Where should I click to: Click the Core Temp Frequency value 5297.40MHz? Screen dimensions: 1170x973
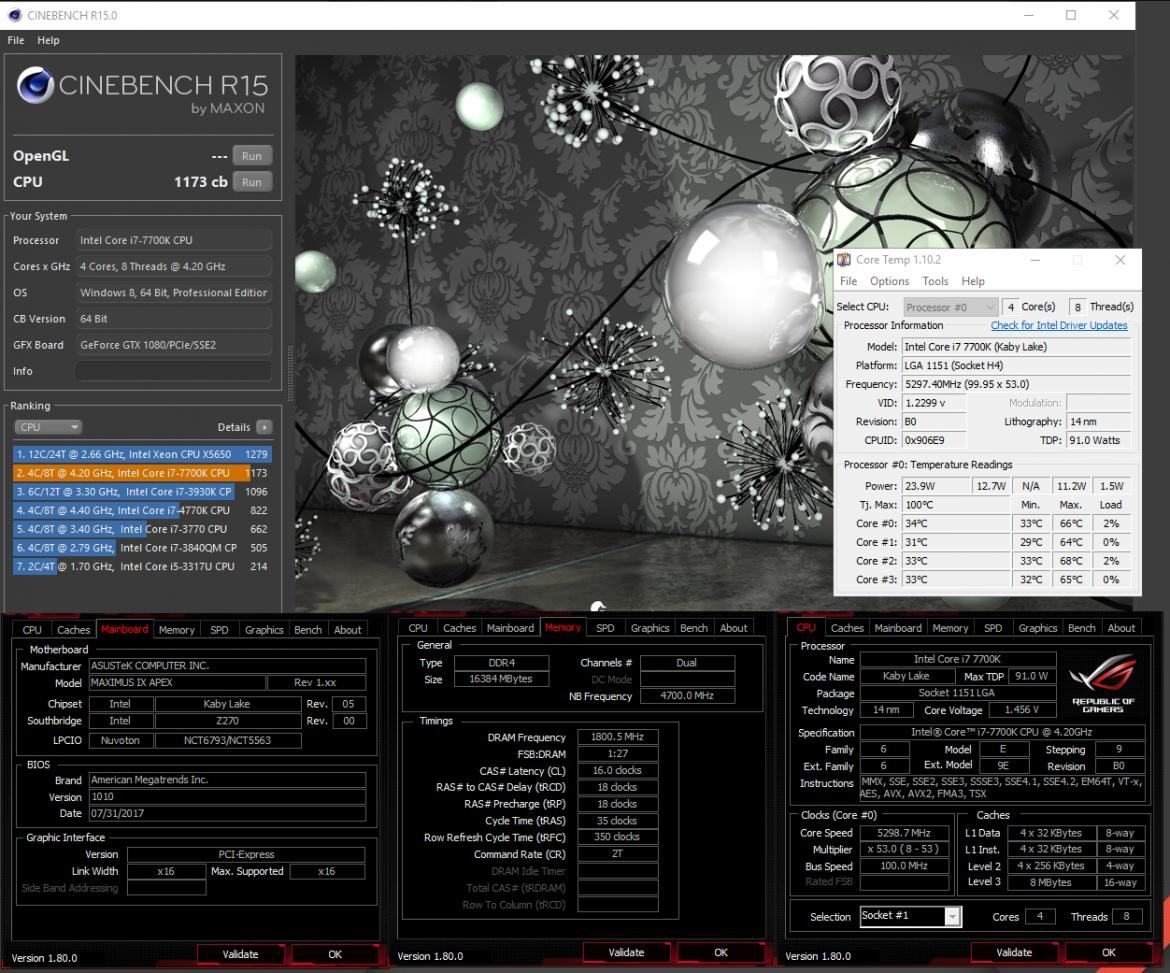pyautogui.click(x=1016, y=384)
